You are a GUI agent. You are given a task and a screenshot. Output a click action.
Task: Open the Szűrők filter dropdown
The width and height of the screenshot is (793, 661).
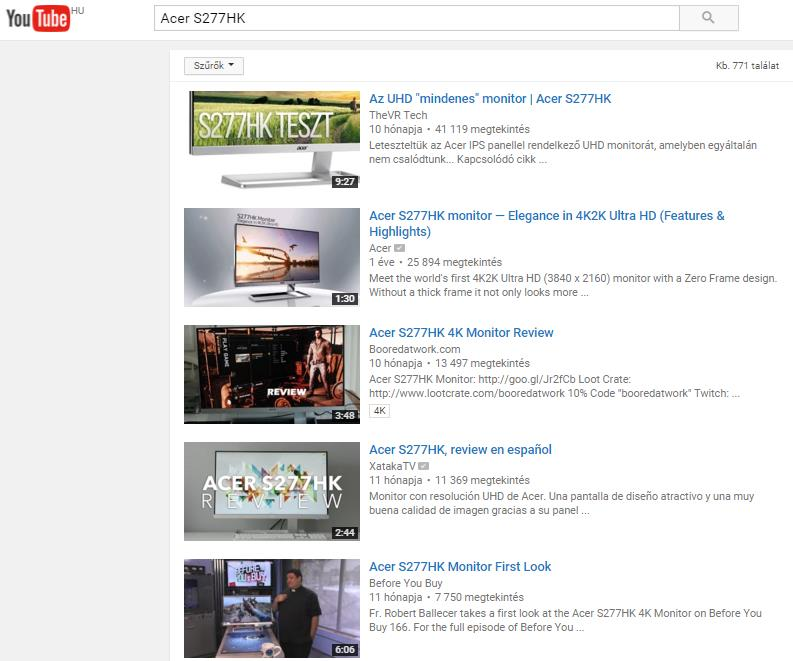tap(213, 66)
